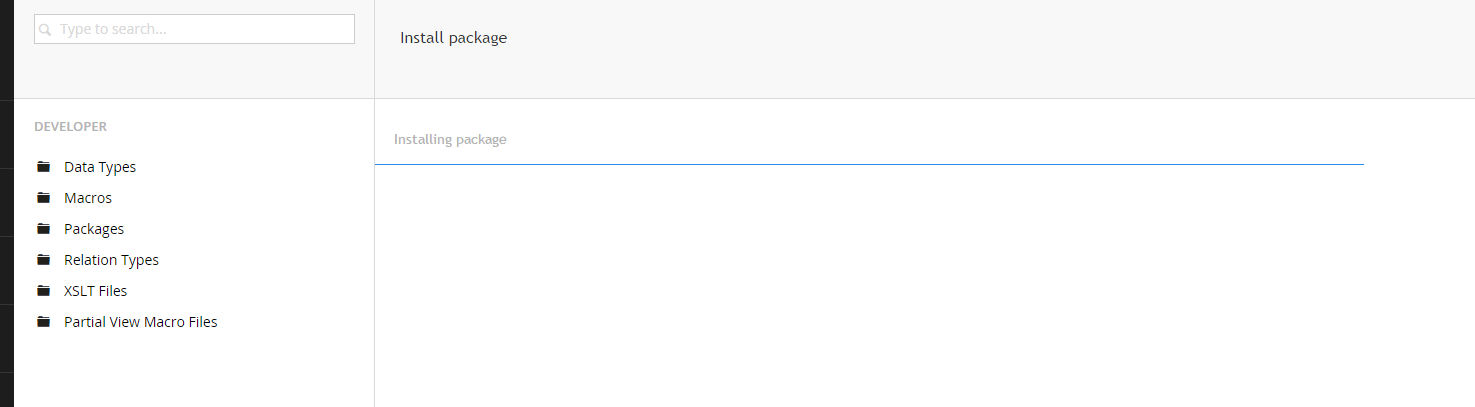Click the dark section bar at far left

pos(7,203)
